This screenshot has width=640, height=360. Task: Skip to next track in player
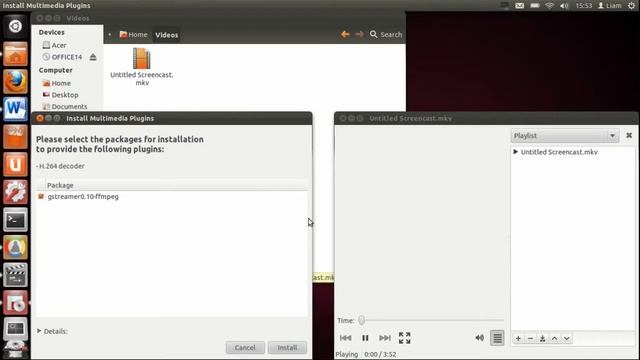[x=384, y=338]
